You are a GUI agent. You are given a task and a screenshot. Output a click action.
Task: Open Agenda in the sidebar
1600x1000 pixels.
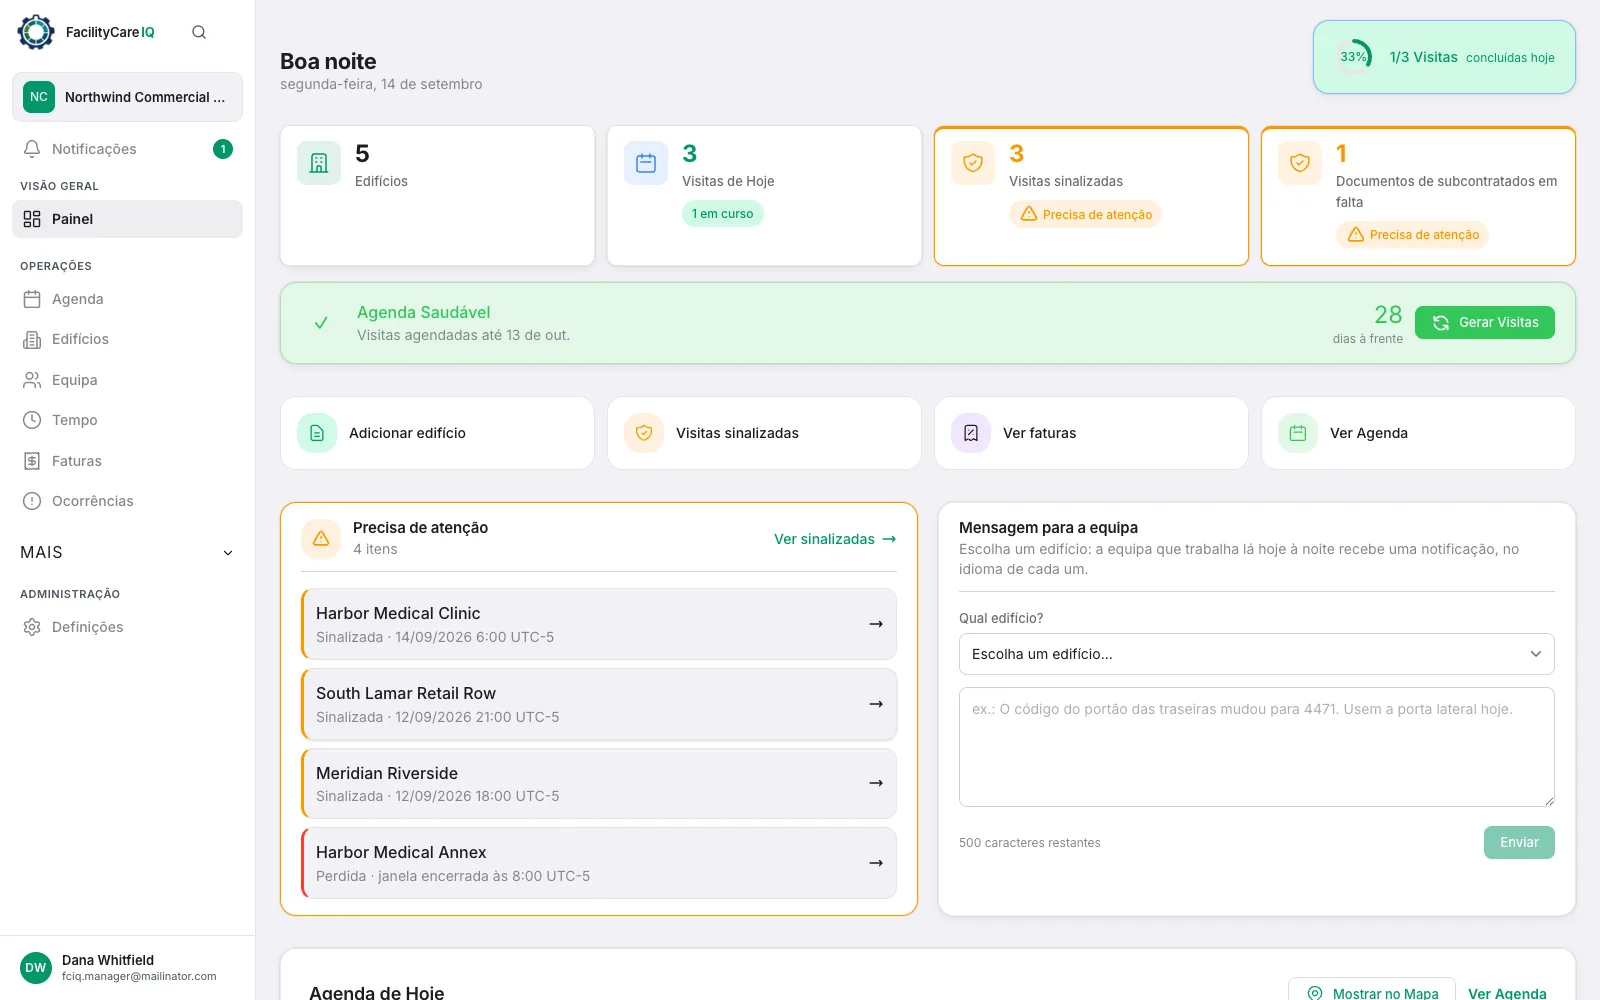pyautogui.click(x=128, y=299)
